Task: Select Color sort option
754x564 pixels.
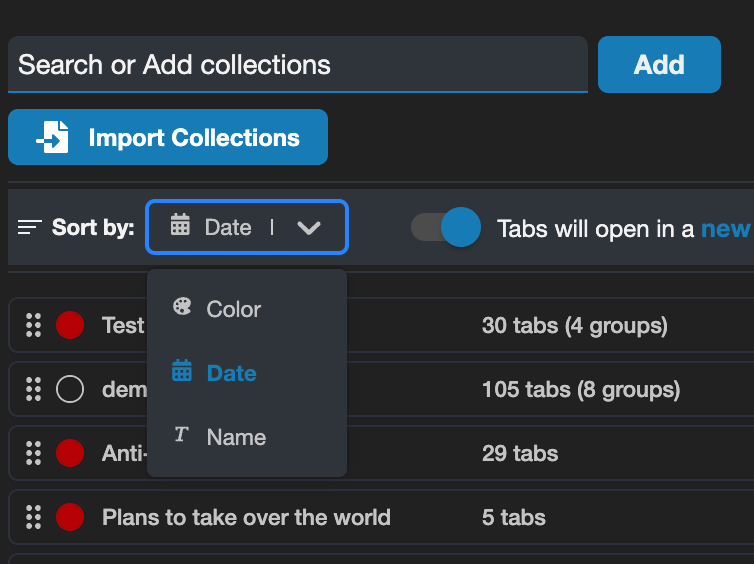Action: tap(247, 309)
